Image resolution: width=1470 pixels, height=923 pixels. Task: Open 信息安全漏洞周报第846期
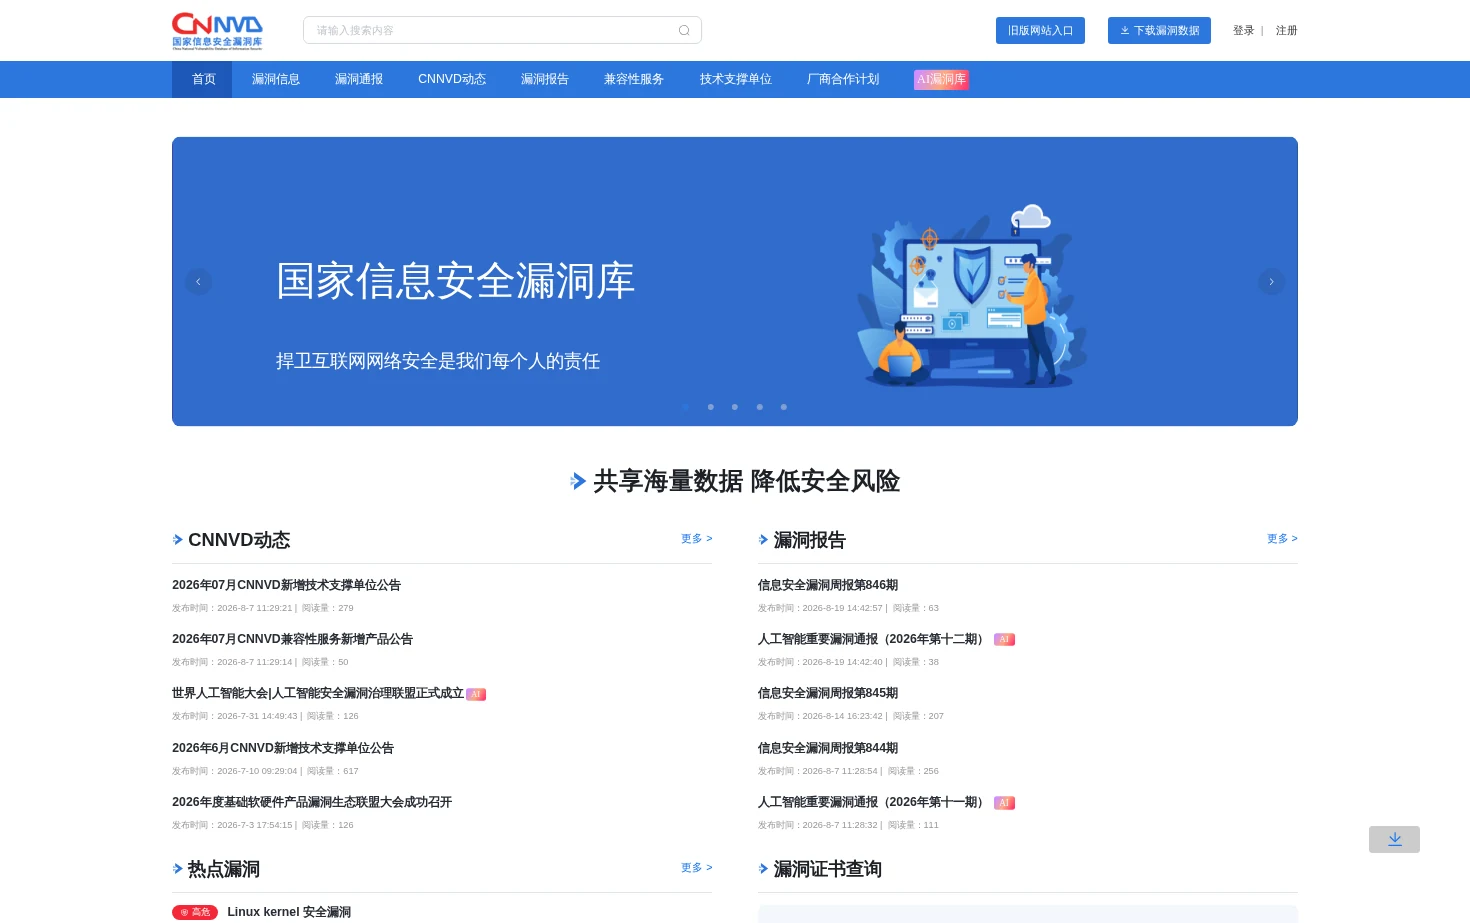point(828,585)
